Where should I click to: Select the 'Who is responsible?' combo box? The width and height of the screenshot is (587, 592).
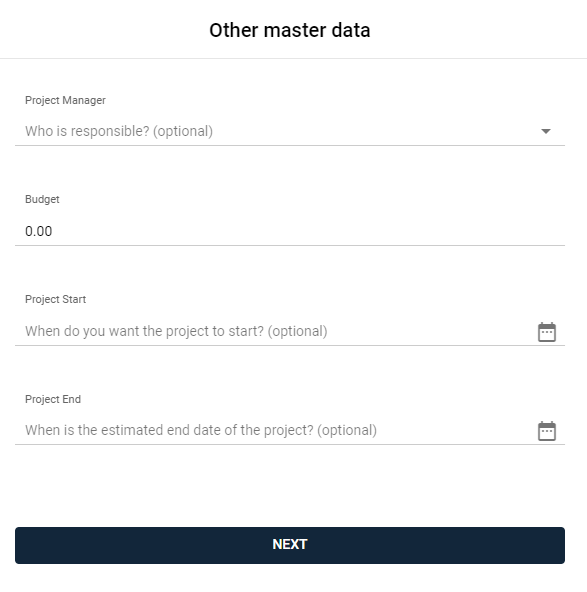(290, 131)
